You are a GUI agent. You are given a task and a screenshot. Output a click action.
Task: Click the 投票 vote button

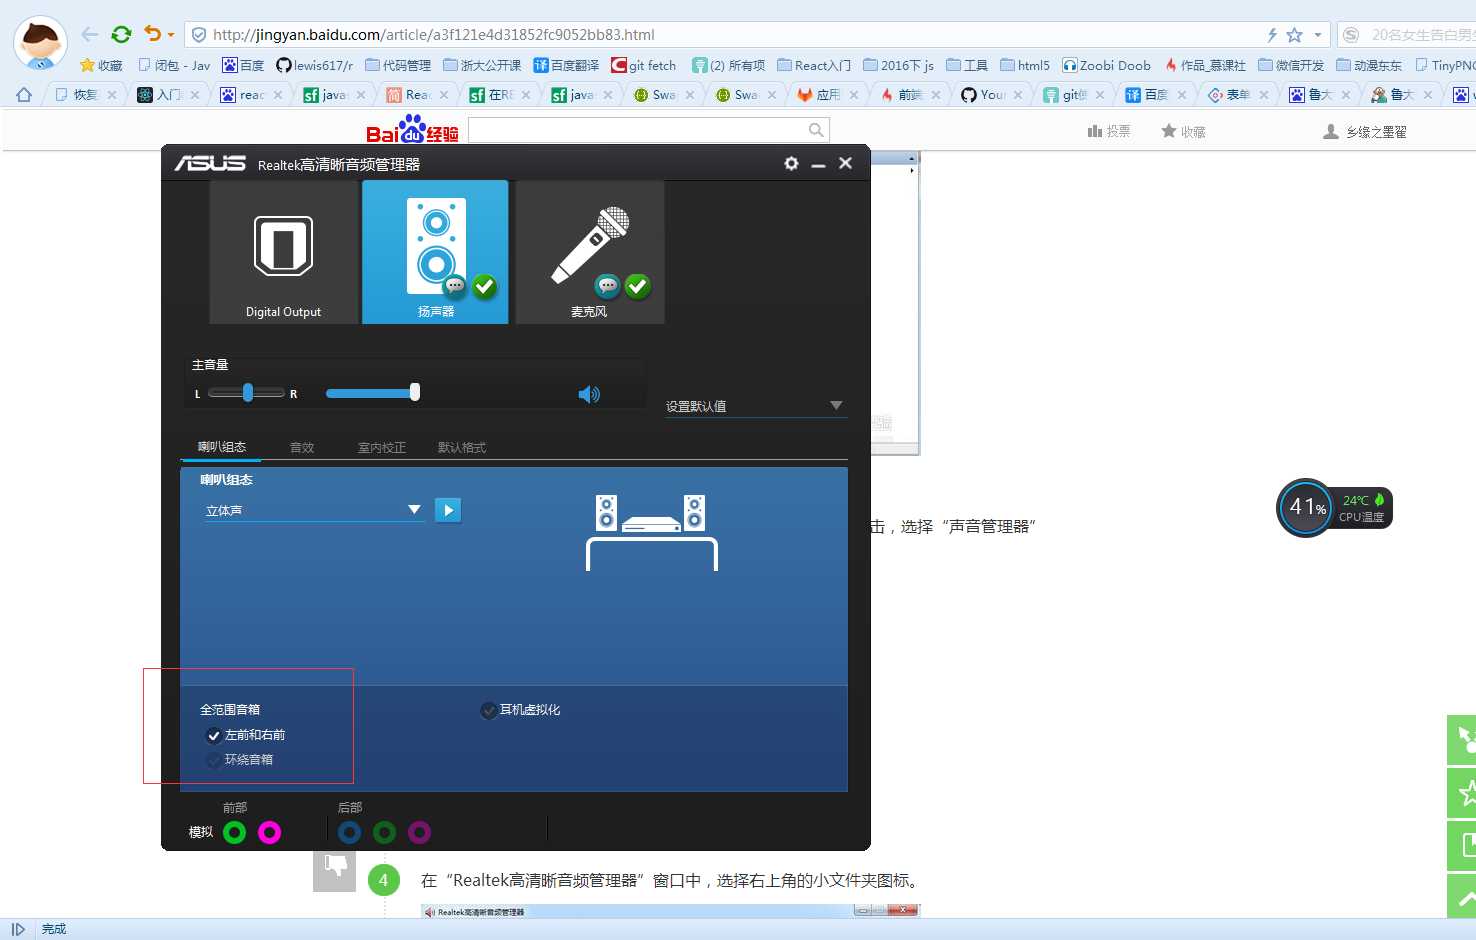pyautogui.click(x=1109, y=131)
